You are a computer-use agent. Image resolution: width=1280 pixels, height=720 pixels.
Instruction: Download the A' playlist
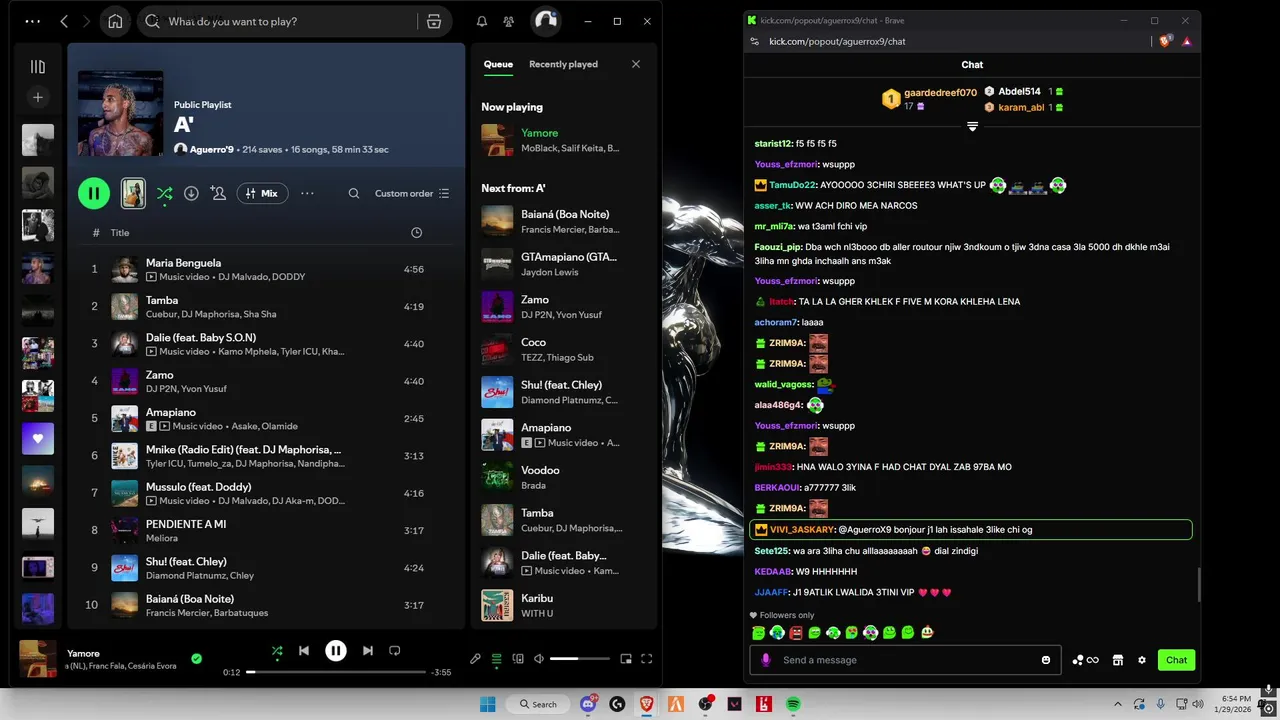click(191, 193)
